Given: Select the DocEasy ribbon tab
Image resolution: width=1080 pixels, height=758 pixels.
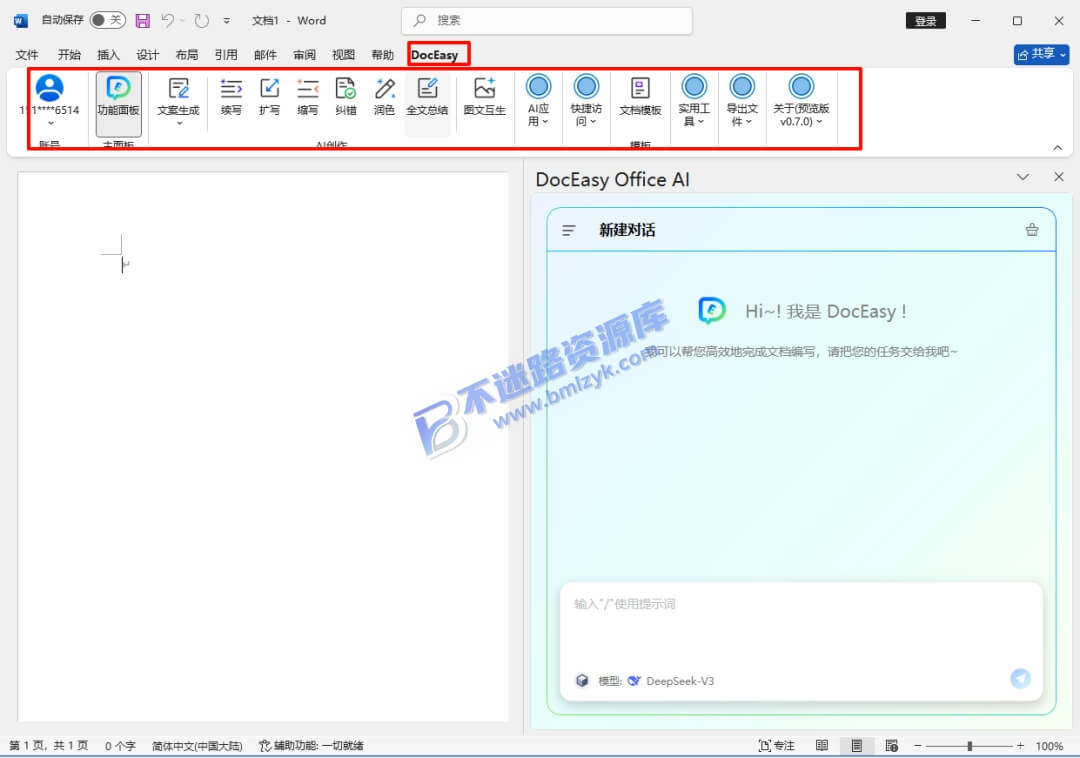Looking at the screenshot, I should 435,54.
